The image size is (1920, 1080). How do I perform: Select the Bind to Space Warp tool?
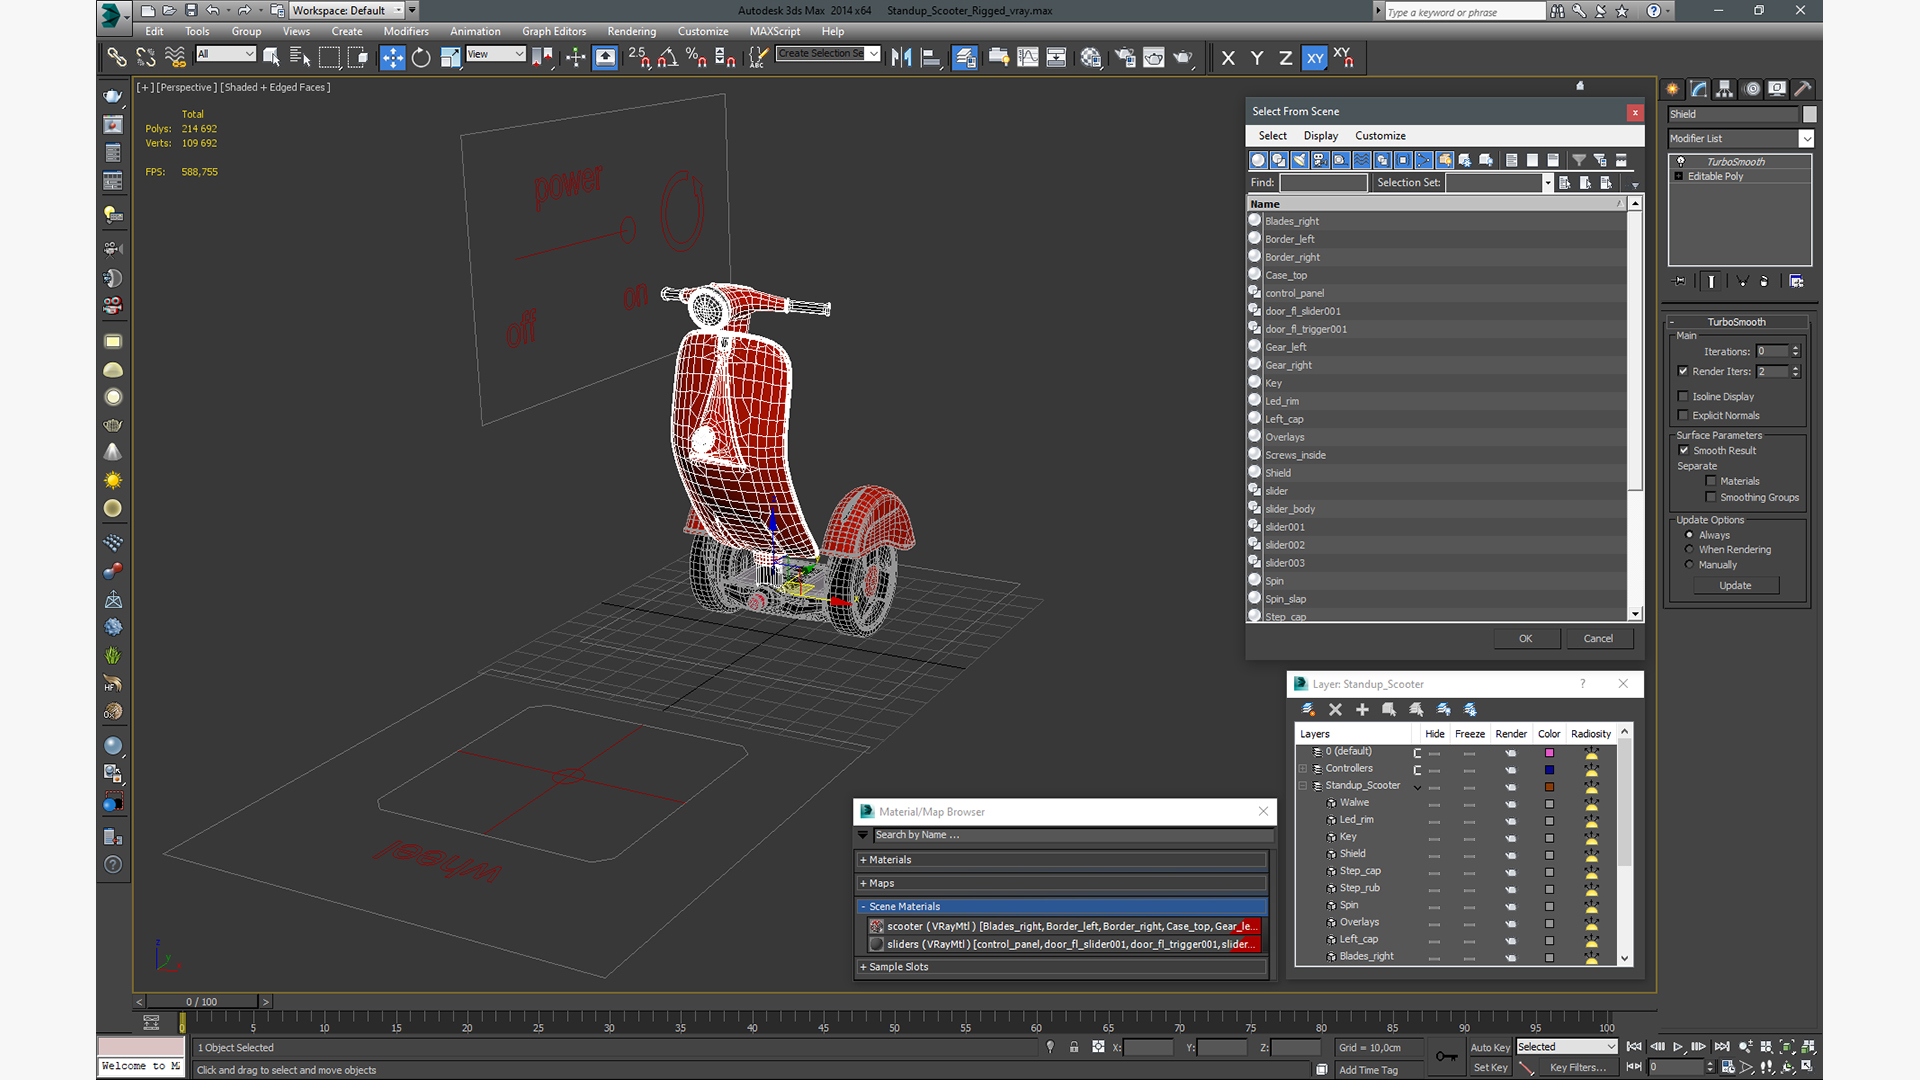pyautogui.click(x=175, y=58)
